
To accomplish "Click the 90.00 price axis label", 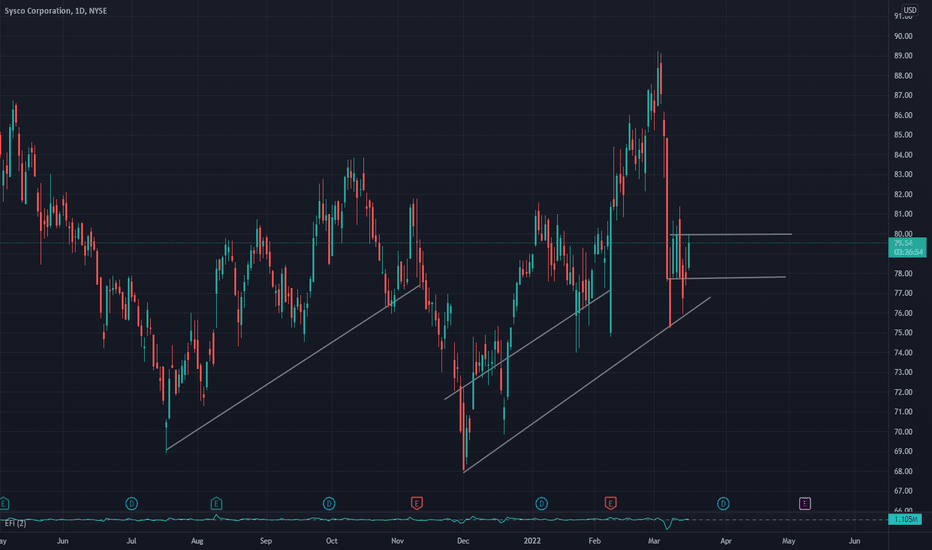I will point(903,36).
